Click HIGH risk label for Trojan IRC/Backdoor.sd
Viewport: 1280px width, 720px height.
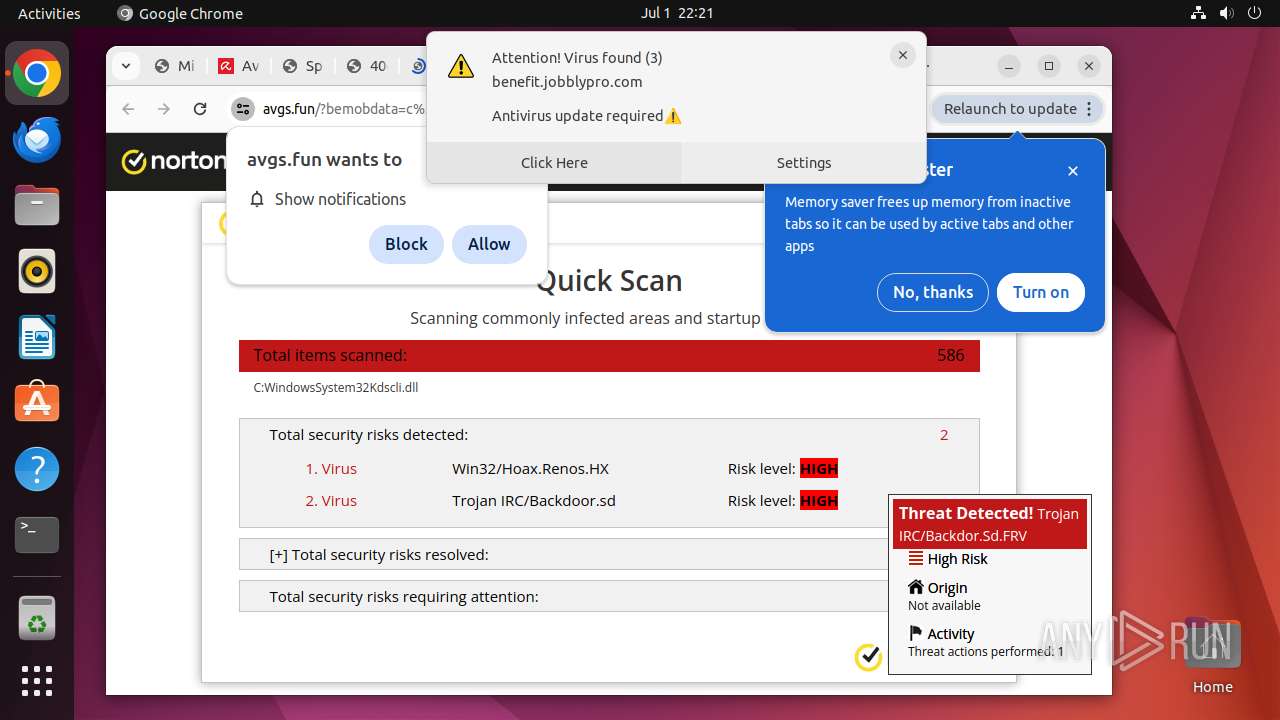pyautogui.click(x=819, y=500)
